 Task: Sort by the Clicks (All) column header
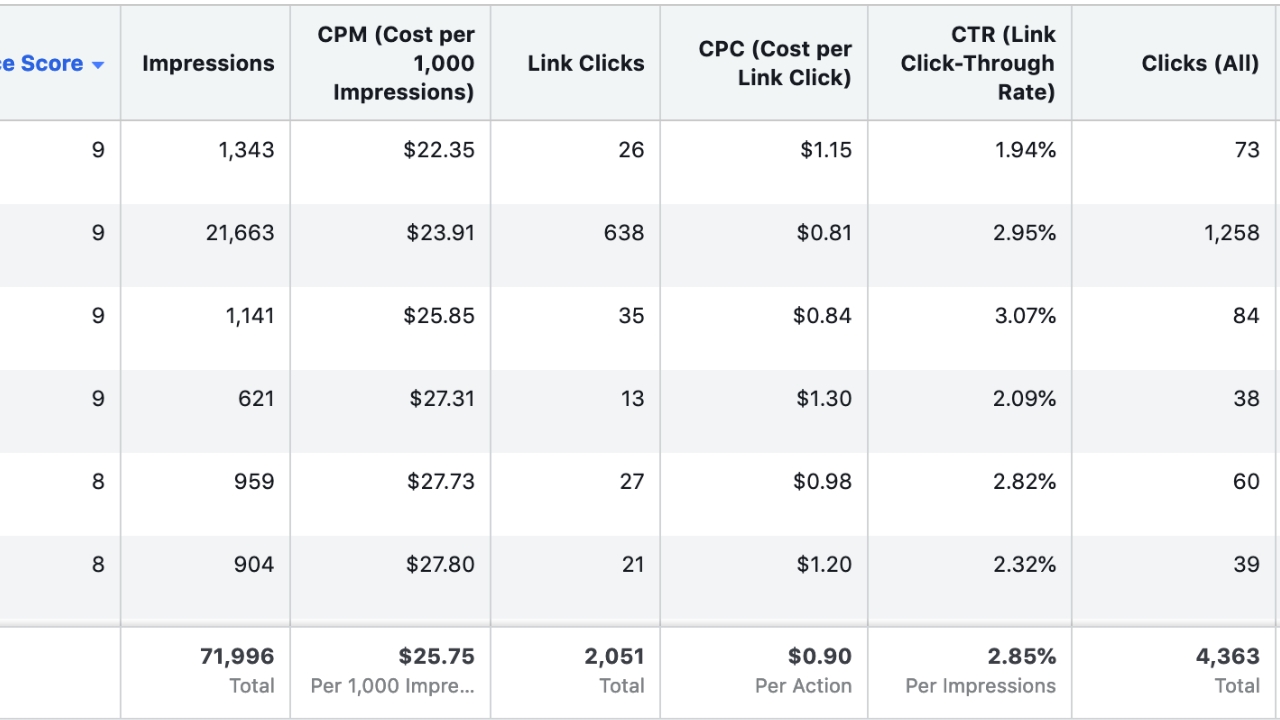[x=1200, y=64]
